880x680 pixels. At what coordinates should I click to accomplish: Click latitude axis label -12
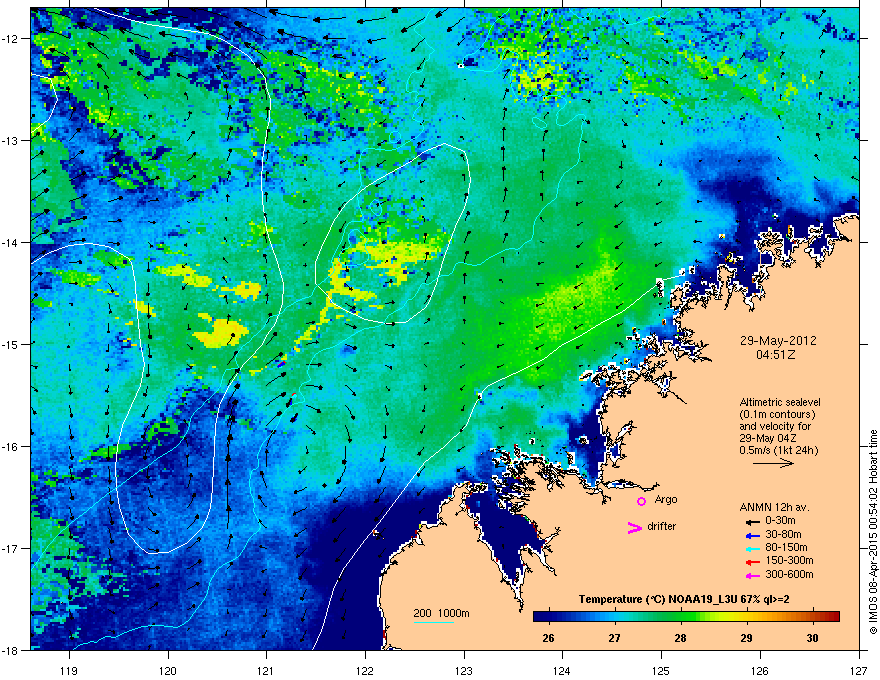tap(11, 39)
